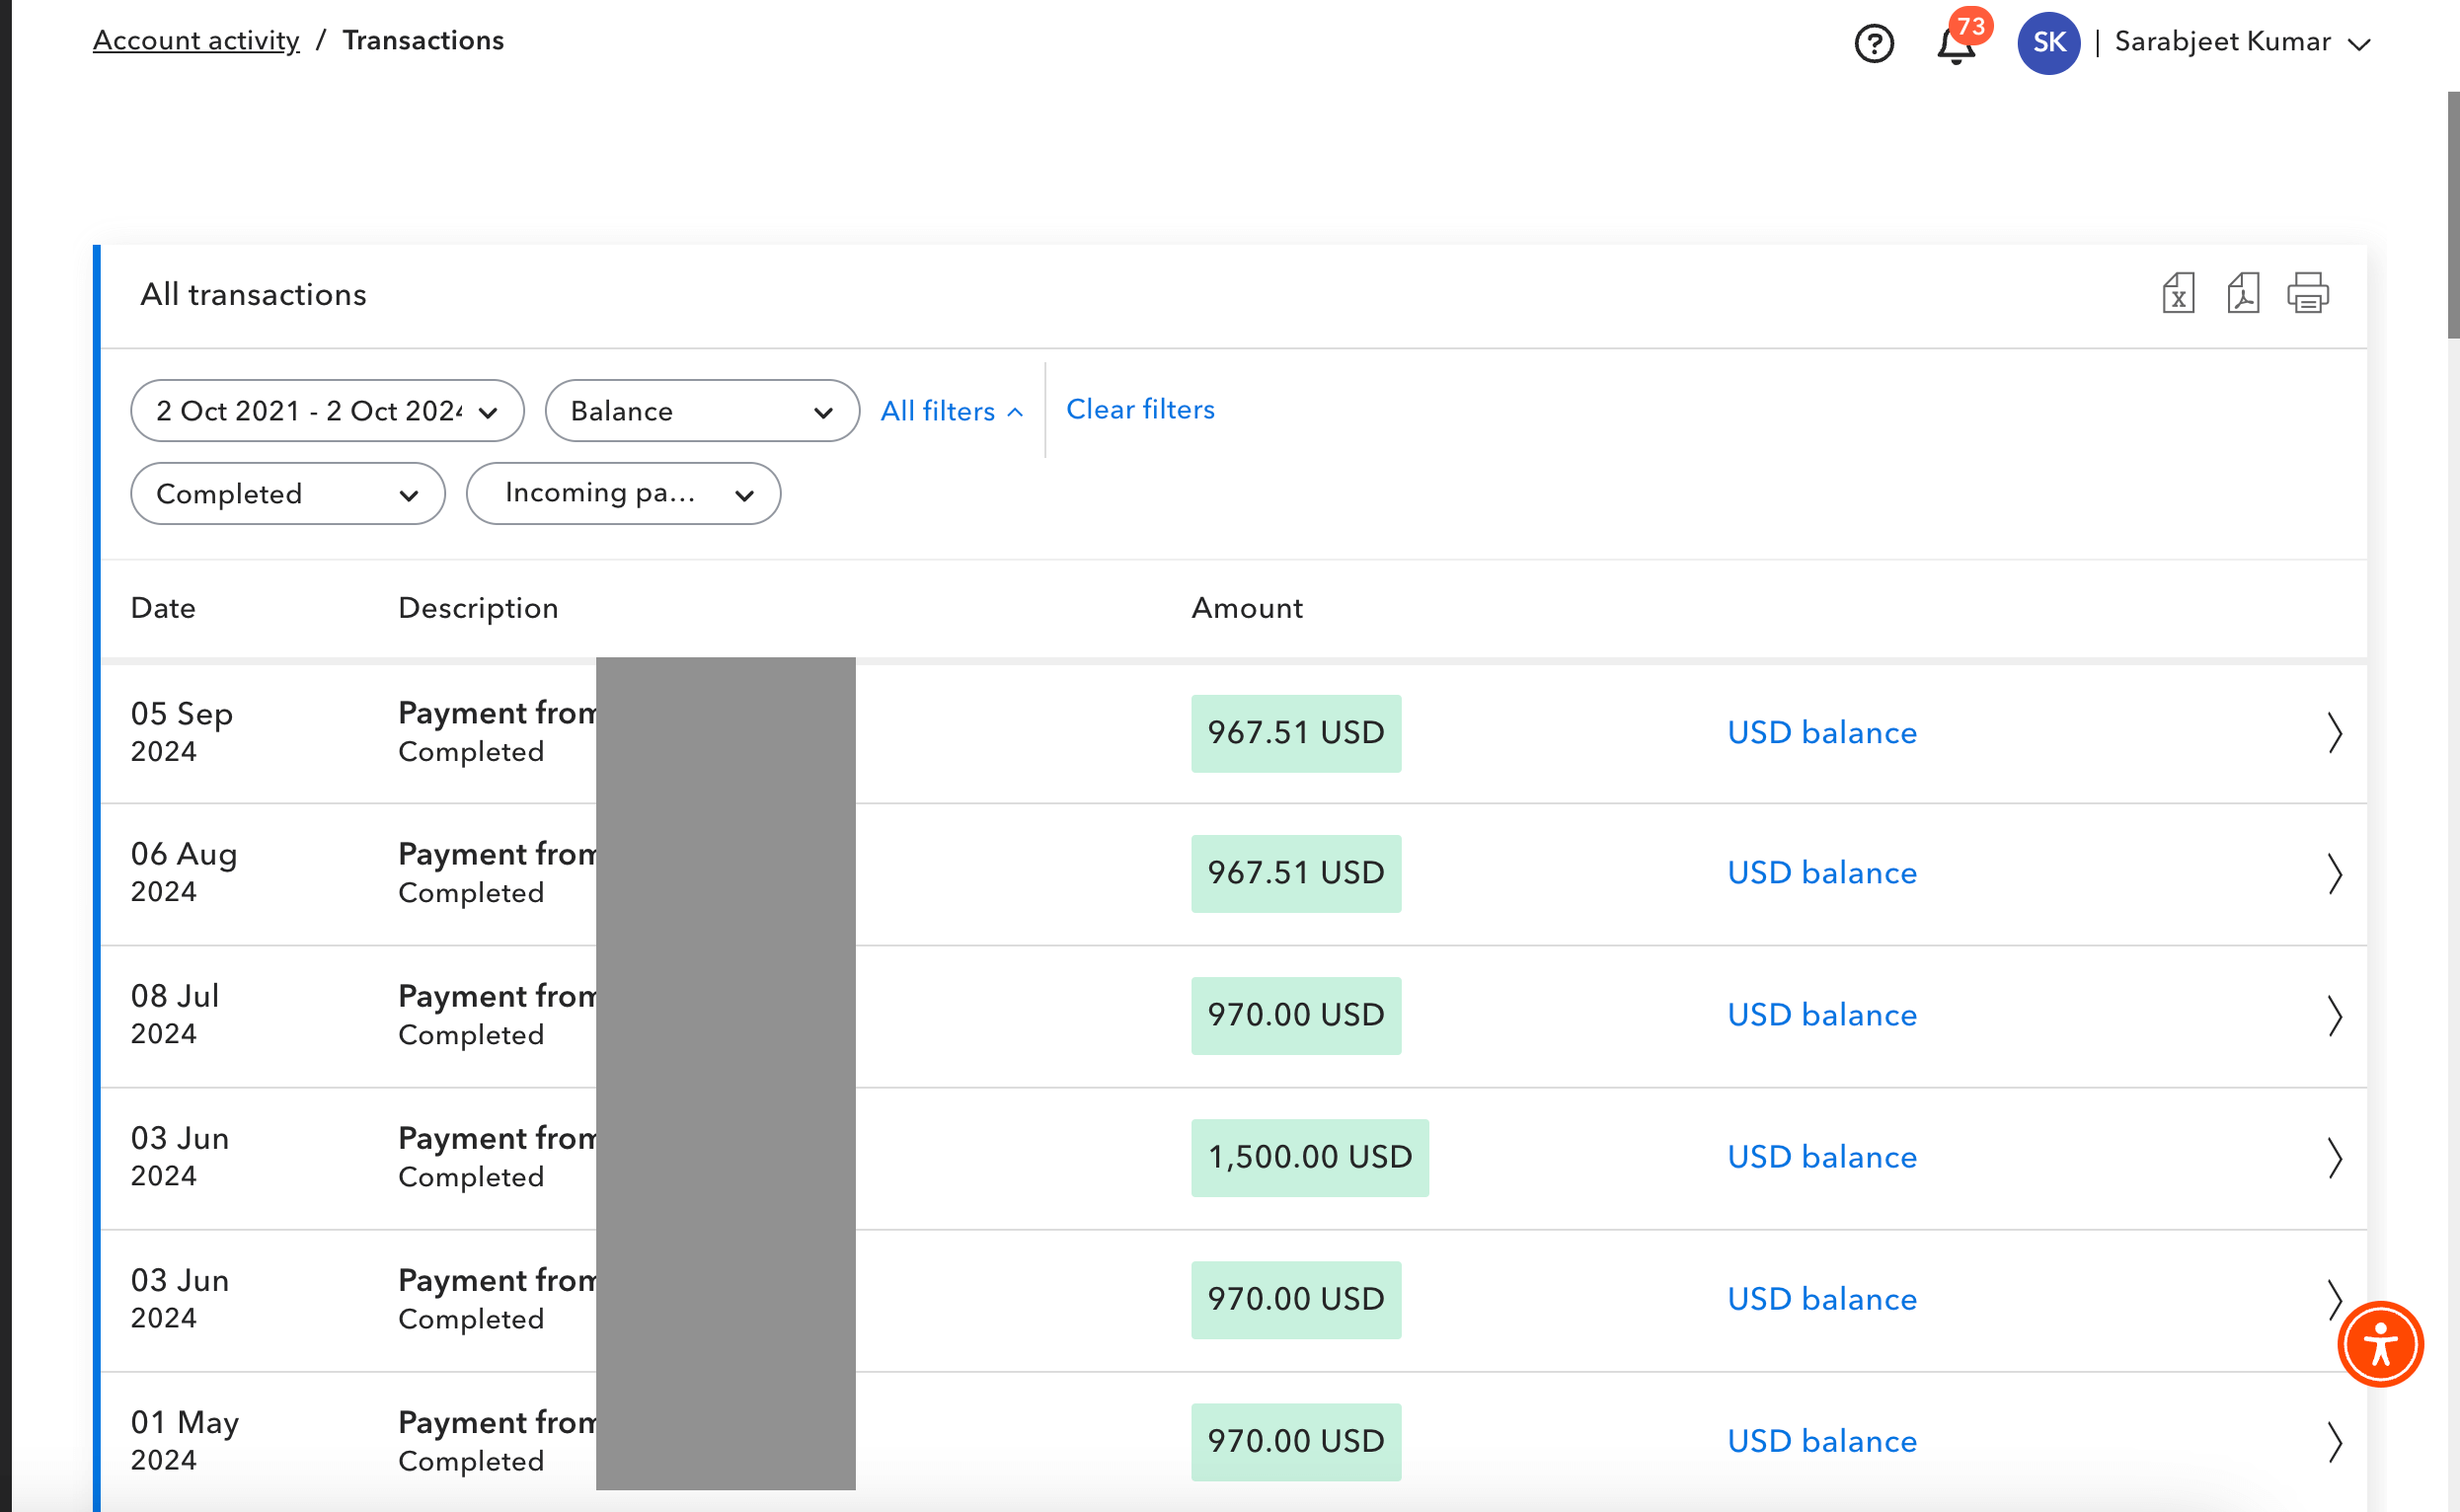This screenshot has width=2460, height=1512.
Task: Click the 1,500.00 USD amount badge
Action: [1309, 1158]
